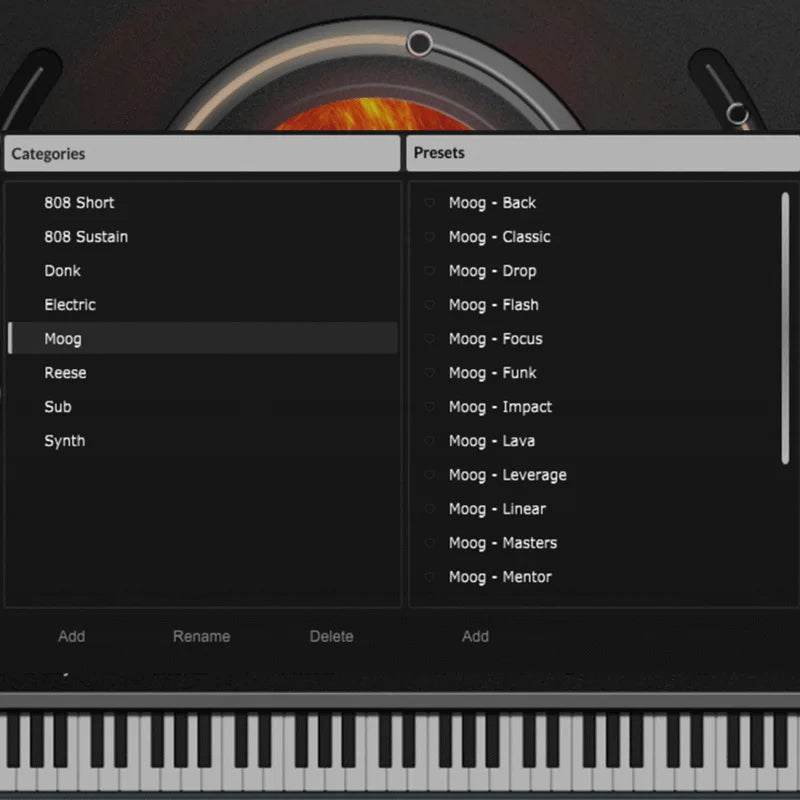Load the Moog - Masters preset
The height and width of the screenshot is (800, 800).
pyautogui.click(x=503, y=543)
